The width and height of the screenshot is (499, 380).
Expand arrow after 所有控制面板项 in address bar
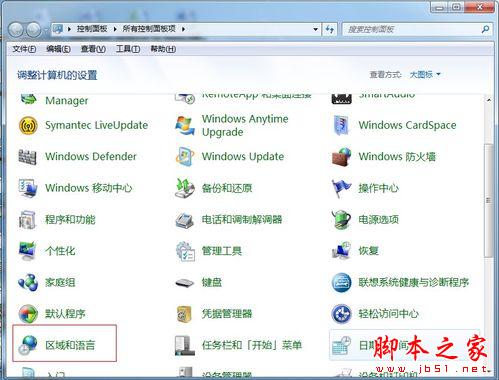click(x=183, y=29)
